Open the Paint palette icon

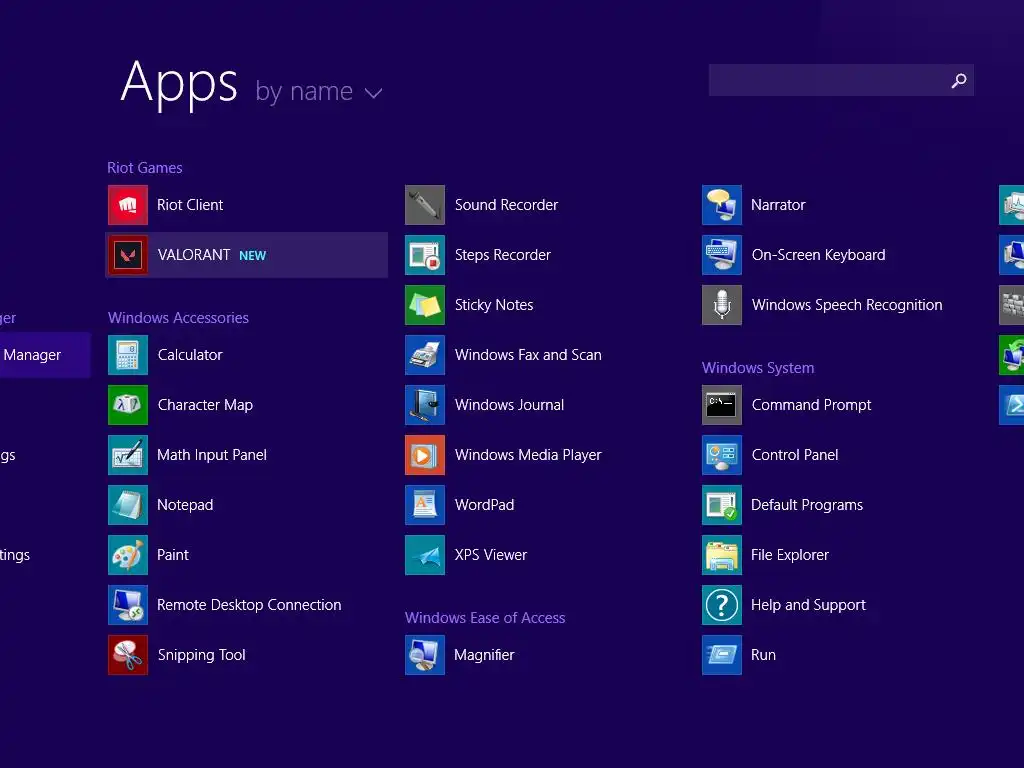[x=128, y=555]
